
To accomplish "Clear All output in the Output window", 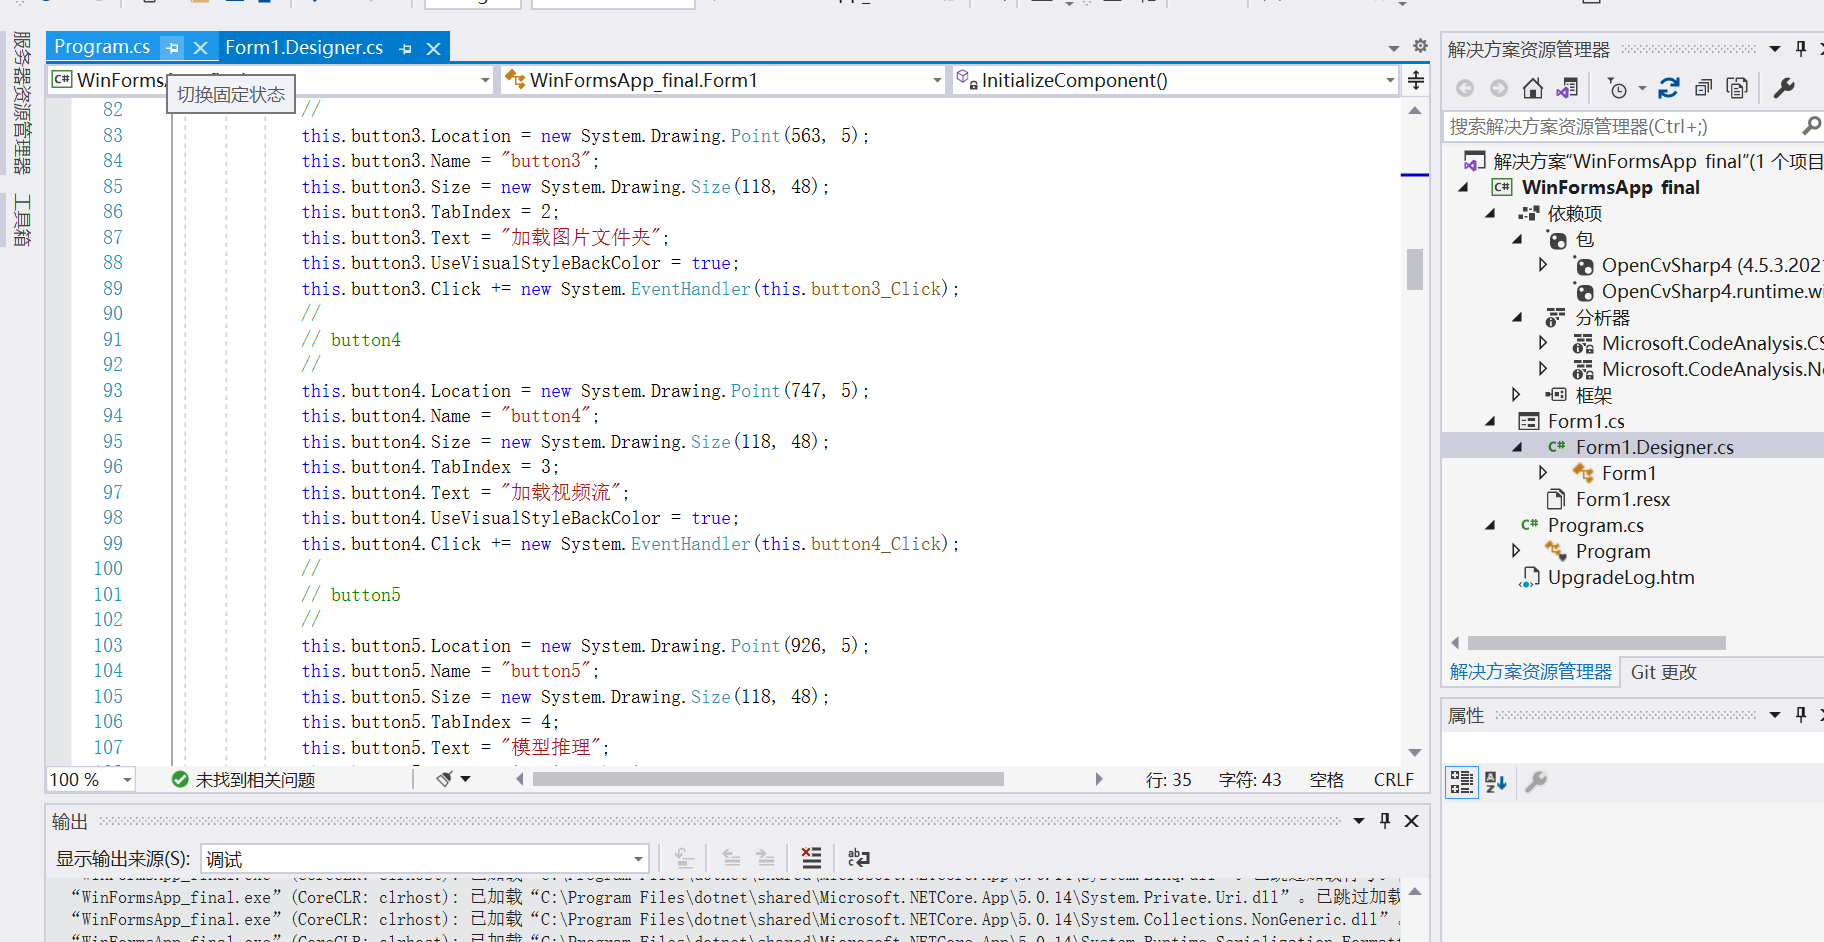I will 811,858.
